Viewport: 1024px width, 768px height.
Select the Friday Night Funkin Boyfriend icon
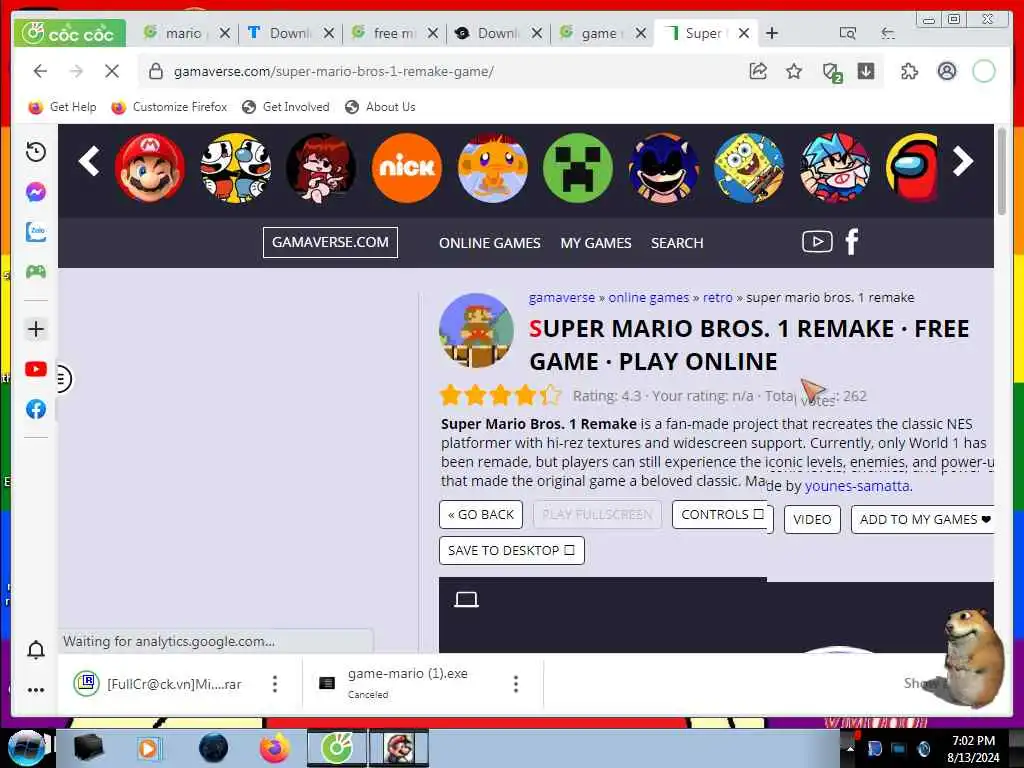[835, 168]
